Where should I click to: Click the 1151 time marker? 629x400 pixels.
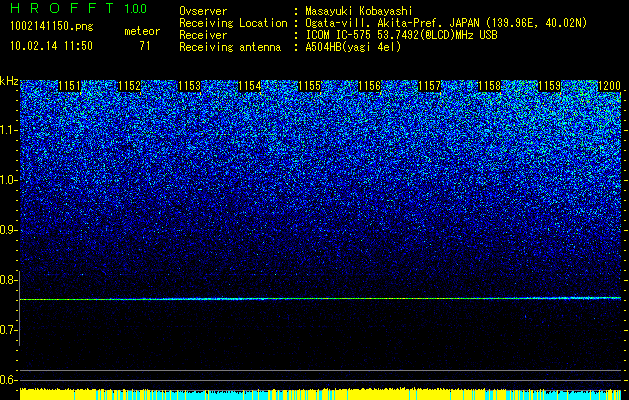[69, 86]
